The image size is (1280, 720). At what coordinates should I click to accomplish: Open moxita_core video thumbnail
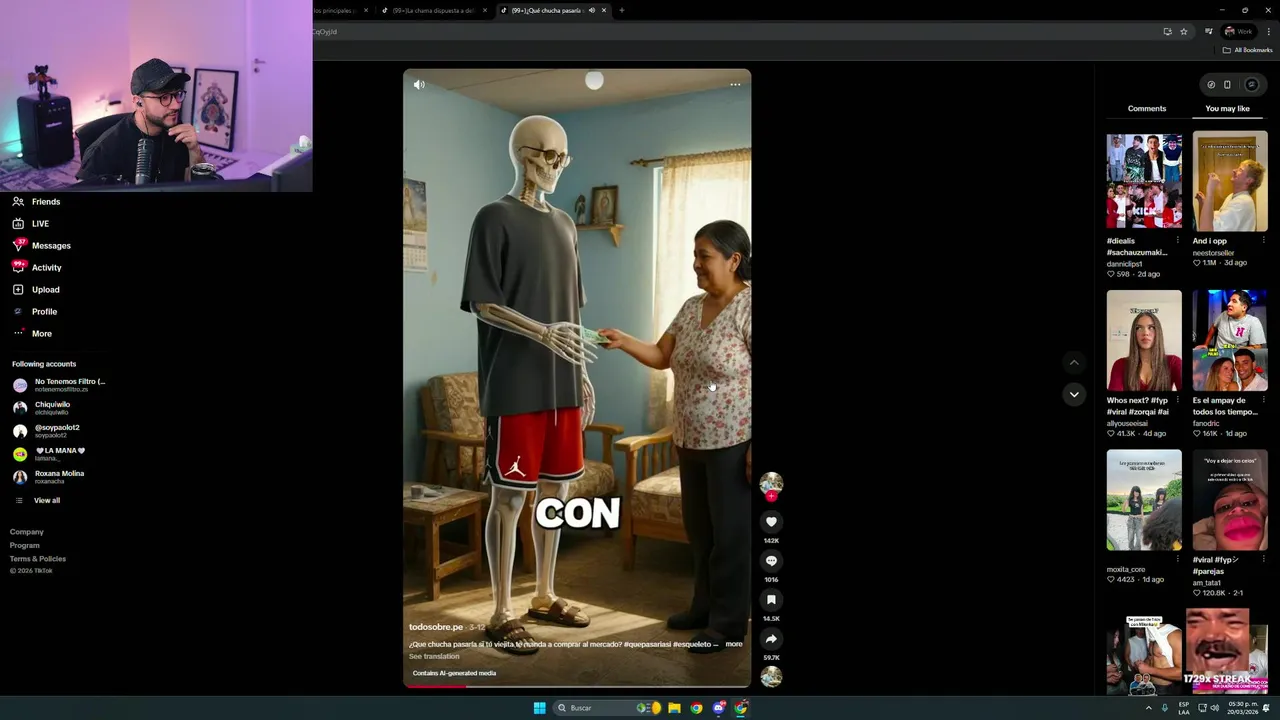pyautogui.click(x=1144, y=500)
